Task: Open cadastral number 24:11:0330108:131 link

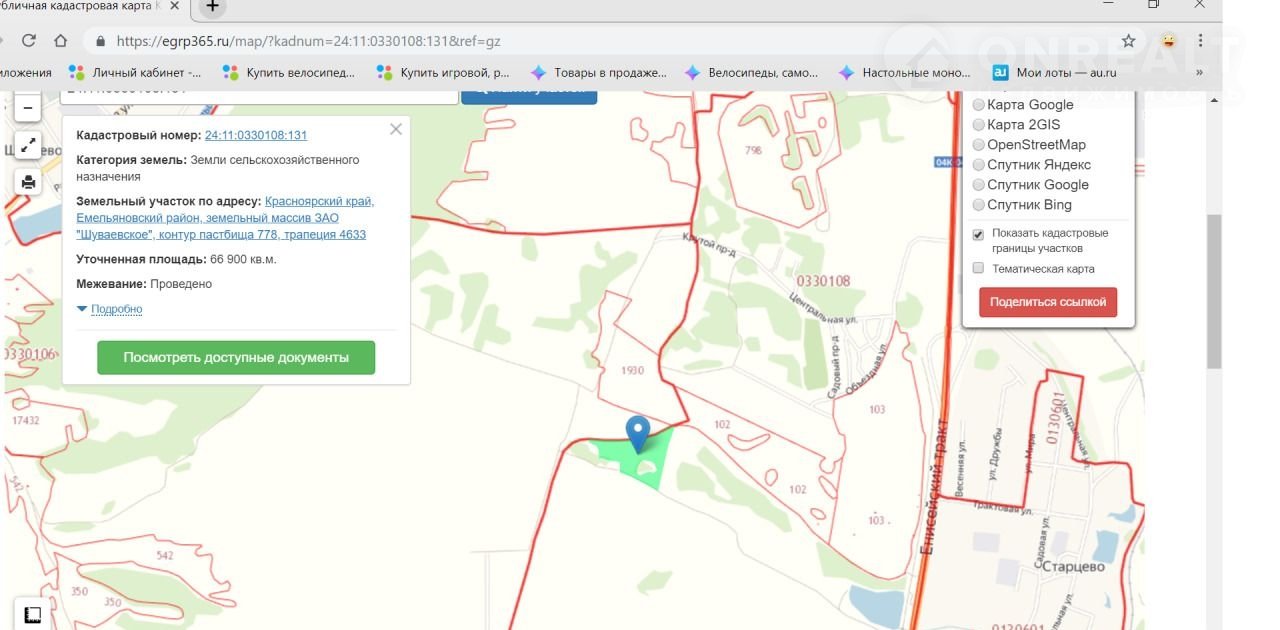Action: coord(256,135)
